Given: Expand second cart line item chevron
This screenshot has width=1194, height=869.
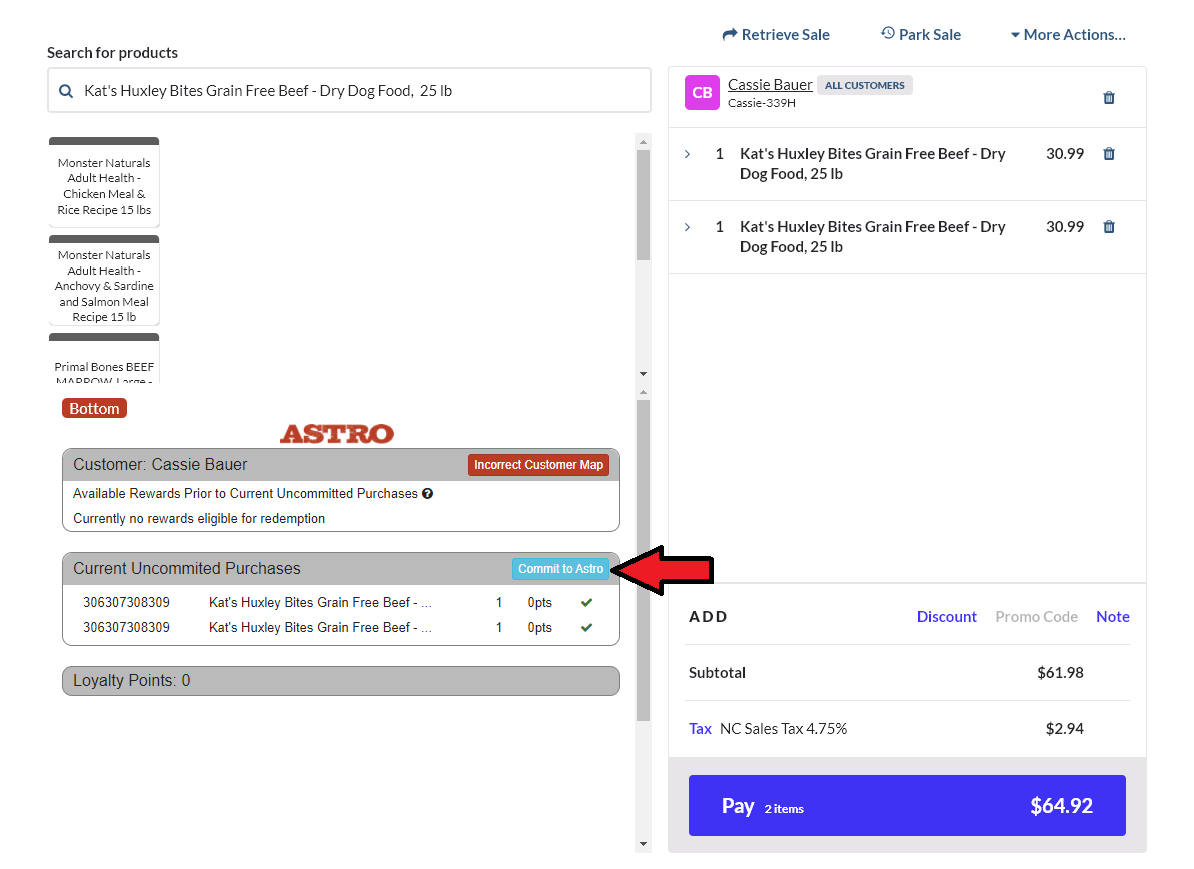Looking at the screenshot, I should click(687, 227).
